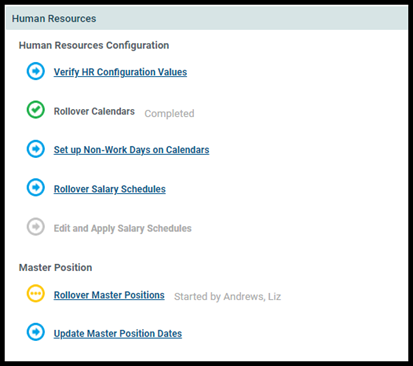The height and width of the screenshot is (366, 413).
Task: Click disabled Edit and Apply Salary Schedules
Action: tap(123, 228)
